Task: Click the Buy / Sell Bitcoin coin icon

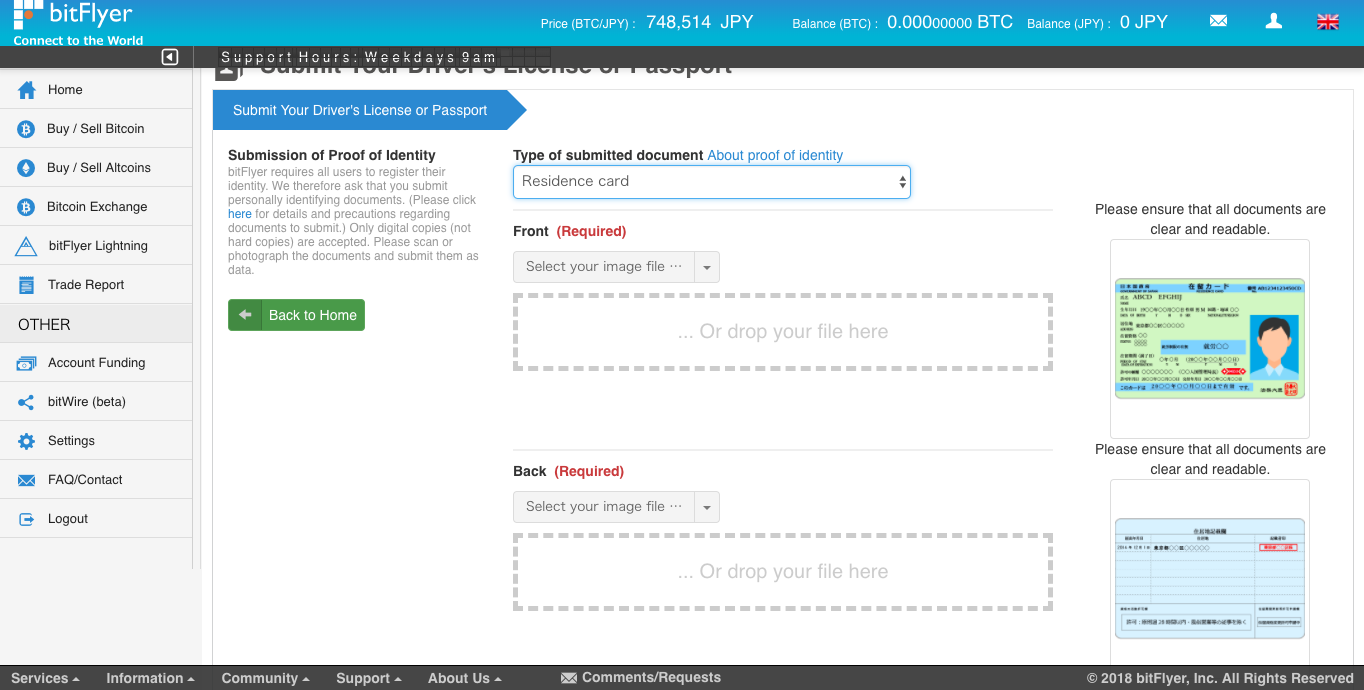Action: pos(27,129)
